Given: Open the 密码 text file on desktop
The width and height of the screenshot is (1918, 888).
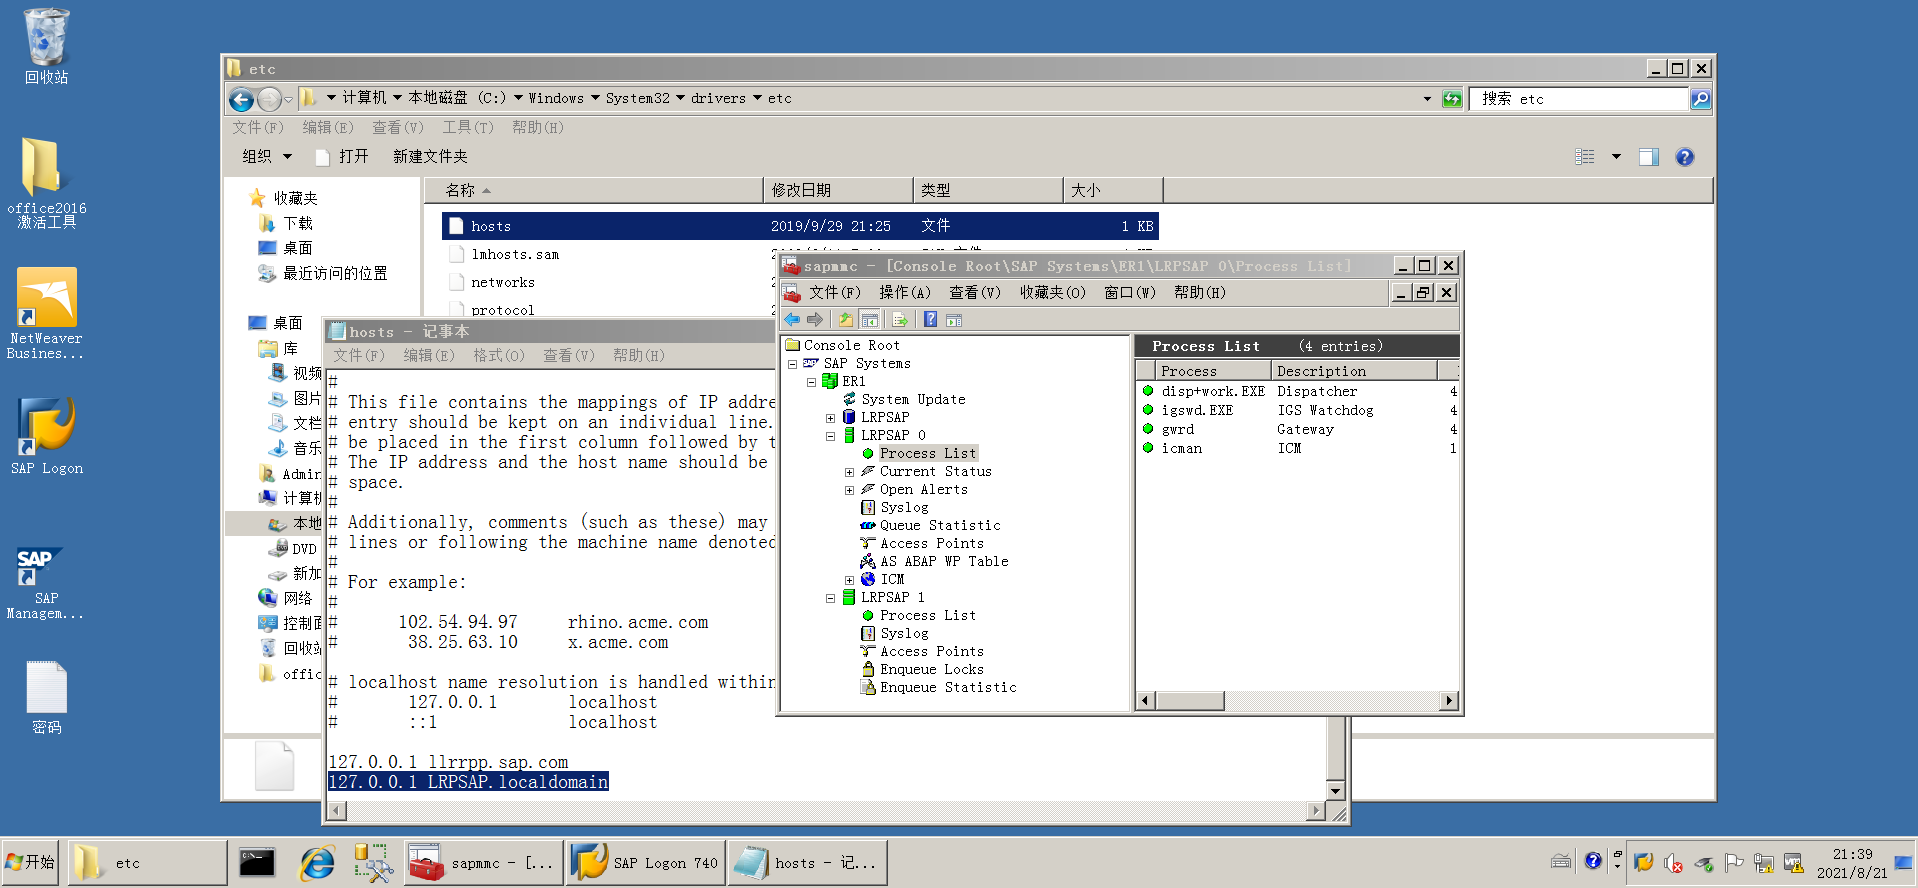Looking at the screenshot, I should pos(46,697).
